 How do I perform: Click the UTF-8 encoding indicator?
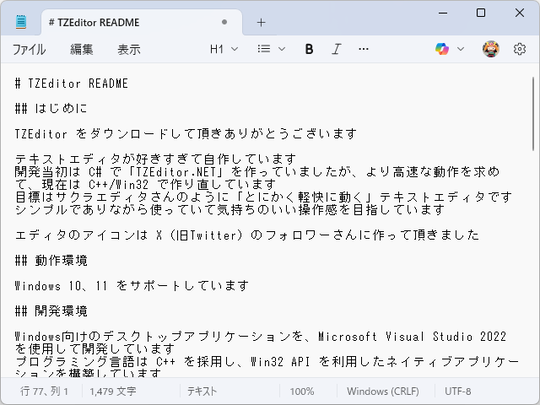click(458, 392)
